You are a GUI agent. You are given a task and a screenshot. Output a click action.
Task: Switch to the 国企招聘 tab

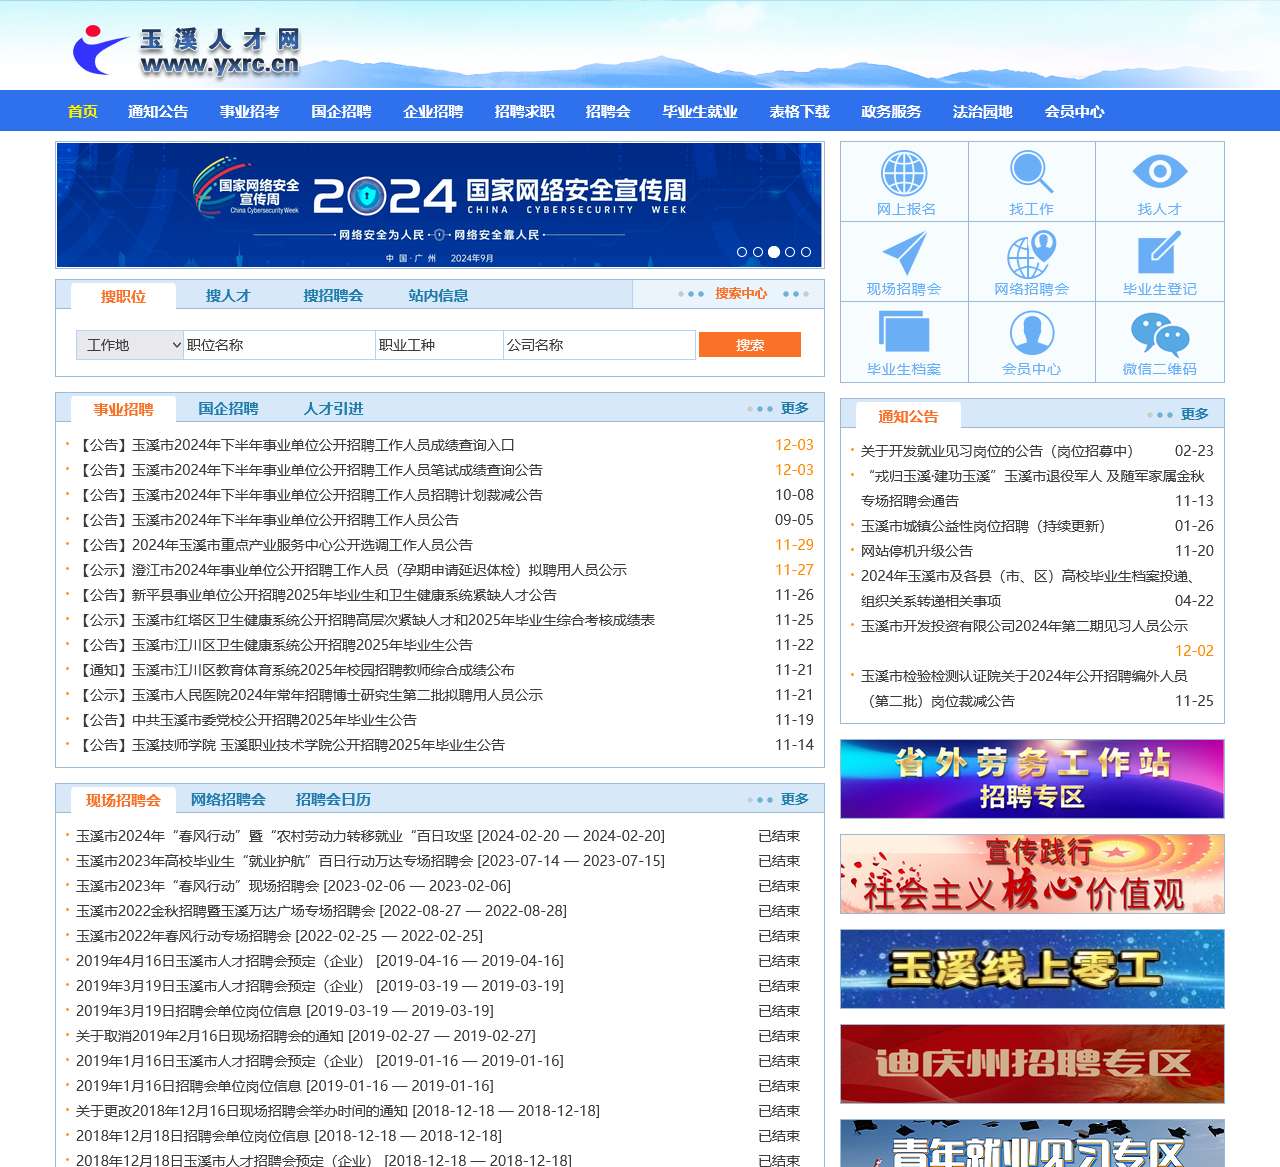[x=228, y=408]
